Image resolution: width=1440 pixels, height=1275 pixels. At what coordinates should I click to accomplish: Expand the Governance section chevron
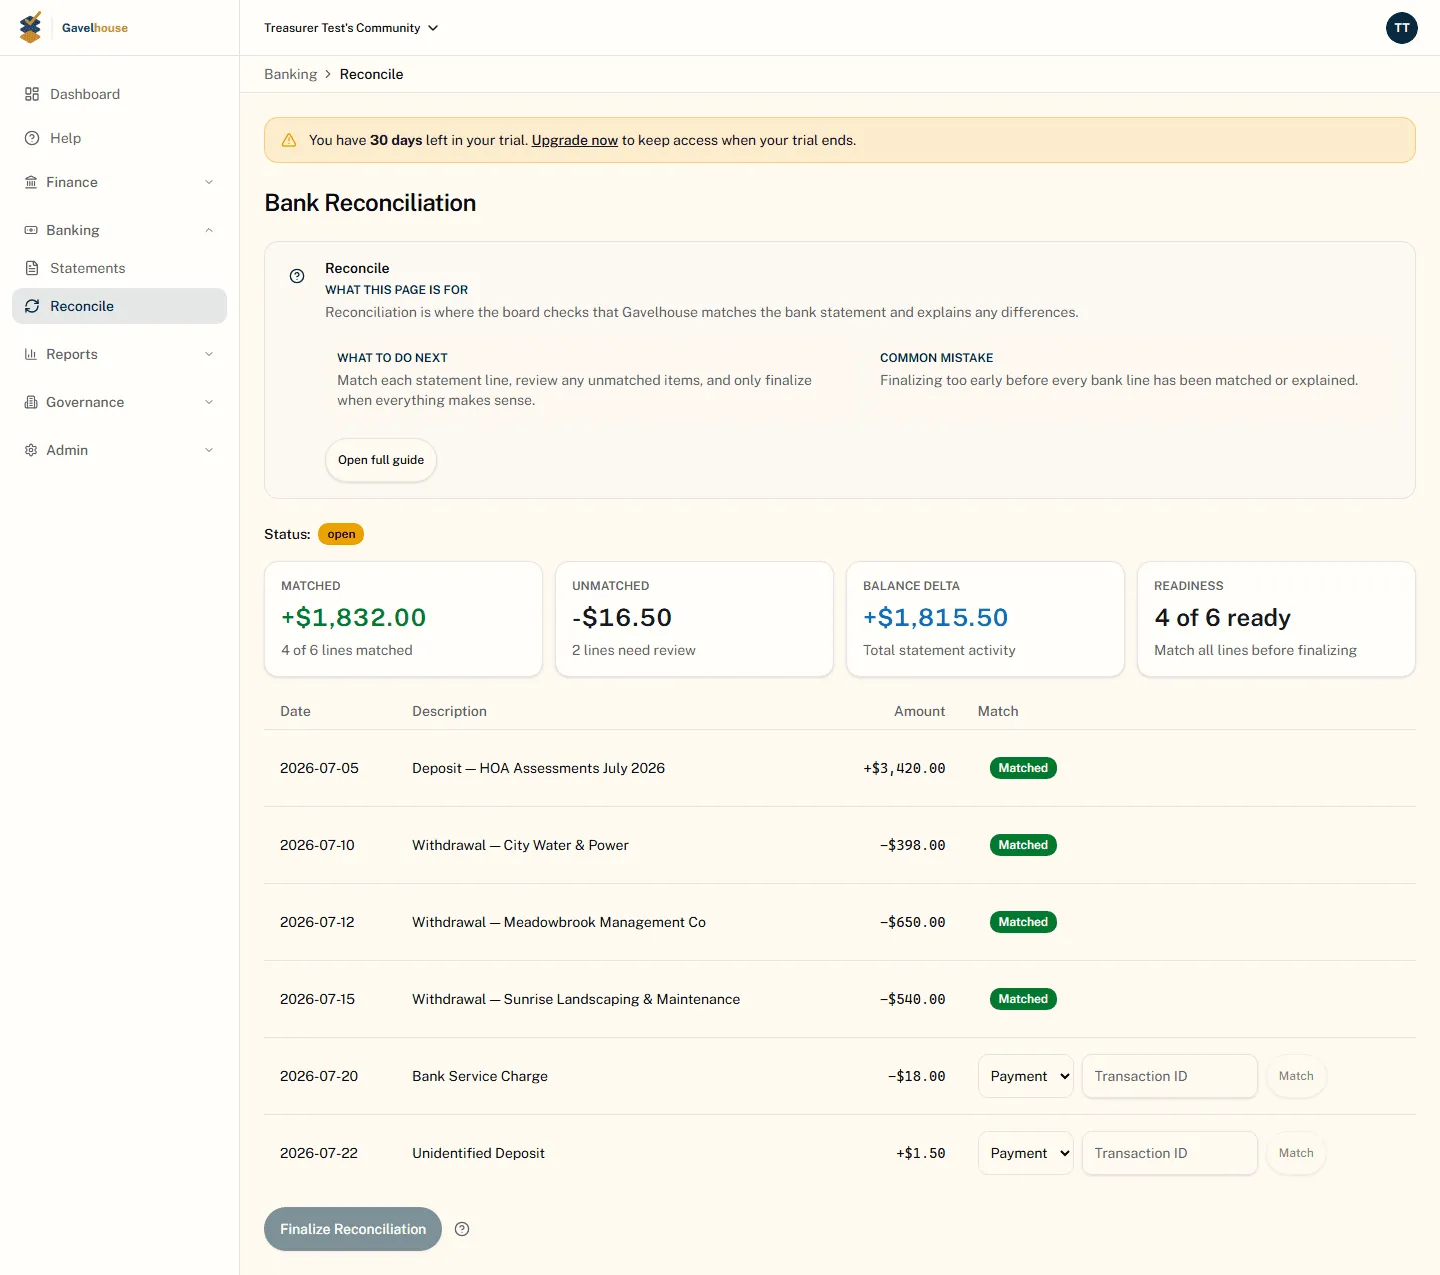point(209,402)
